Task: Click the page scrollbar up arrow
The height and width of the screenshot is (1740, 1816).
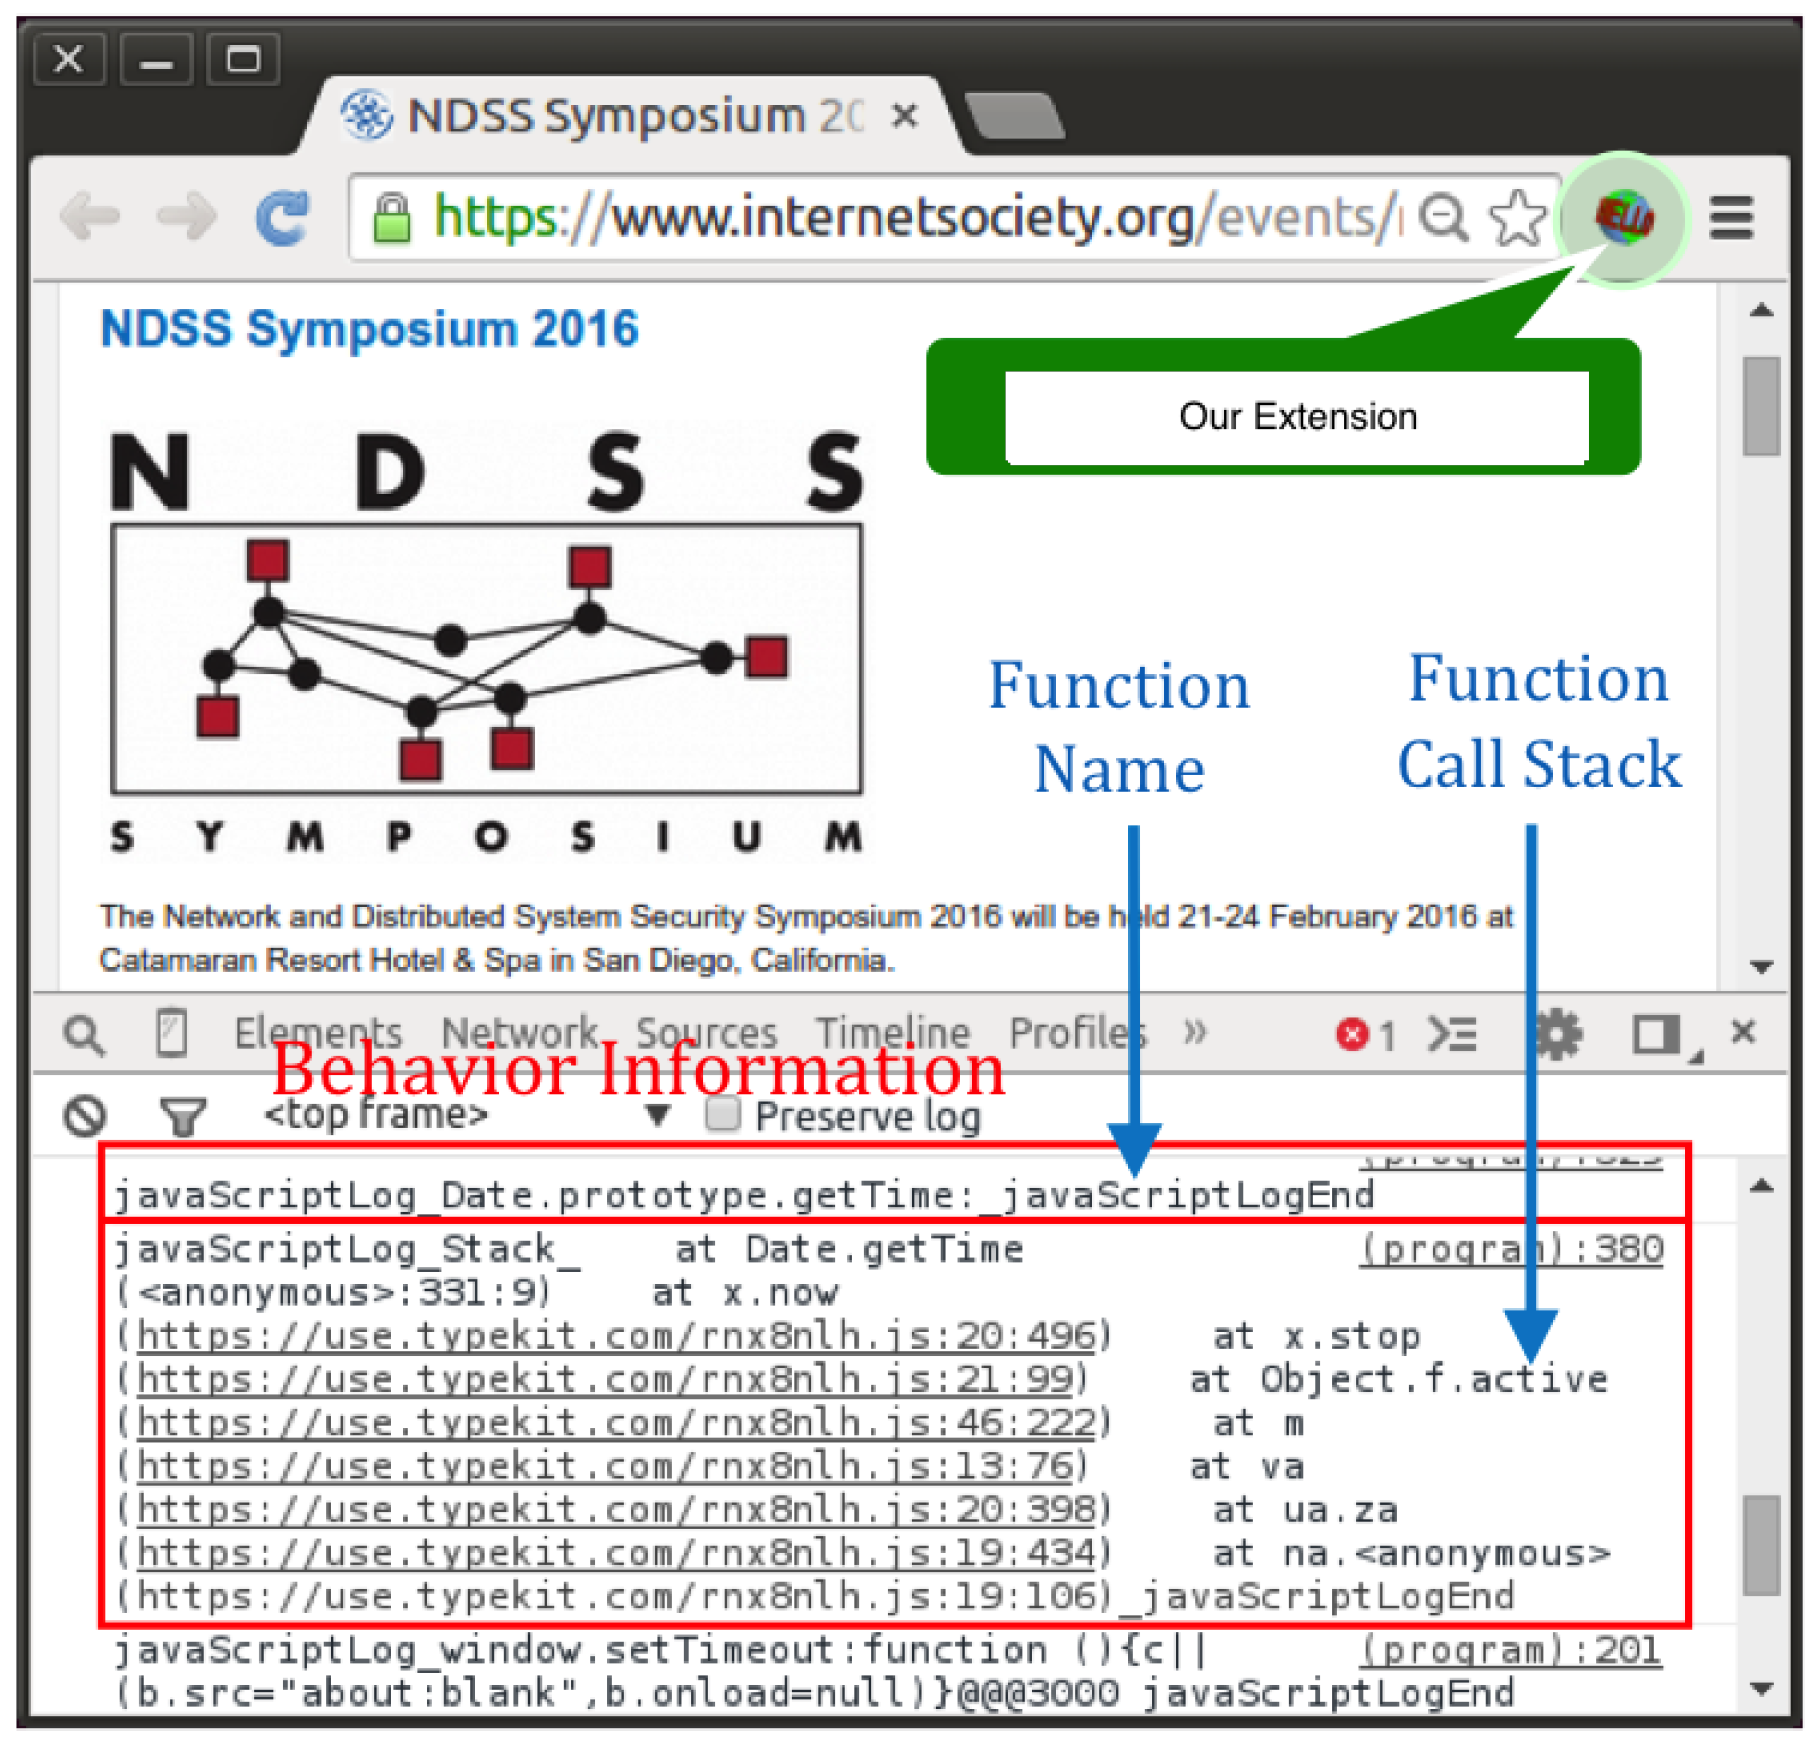Action: point(1762,311)
